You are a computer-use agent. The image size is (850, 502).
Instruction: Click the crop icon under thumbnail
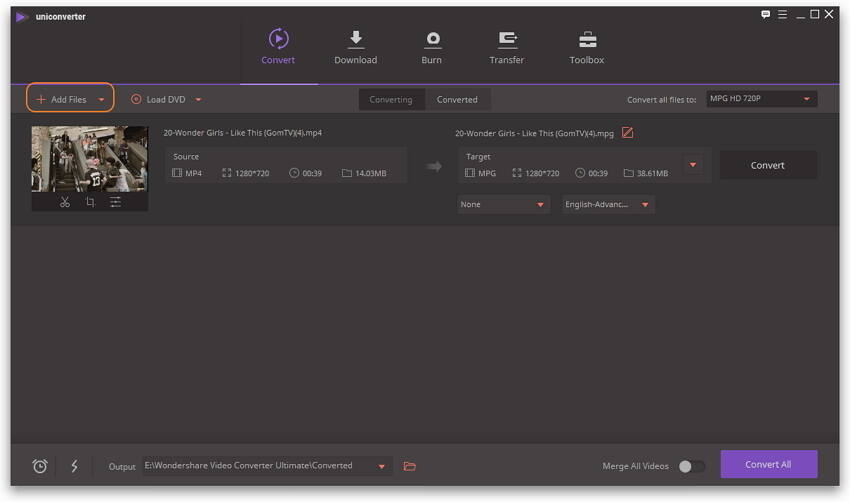click(90, 202)
